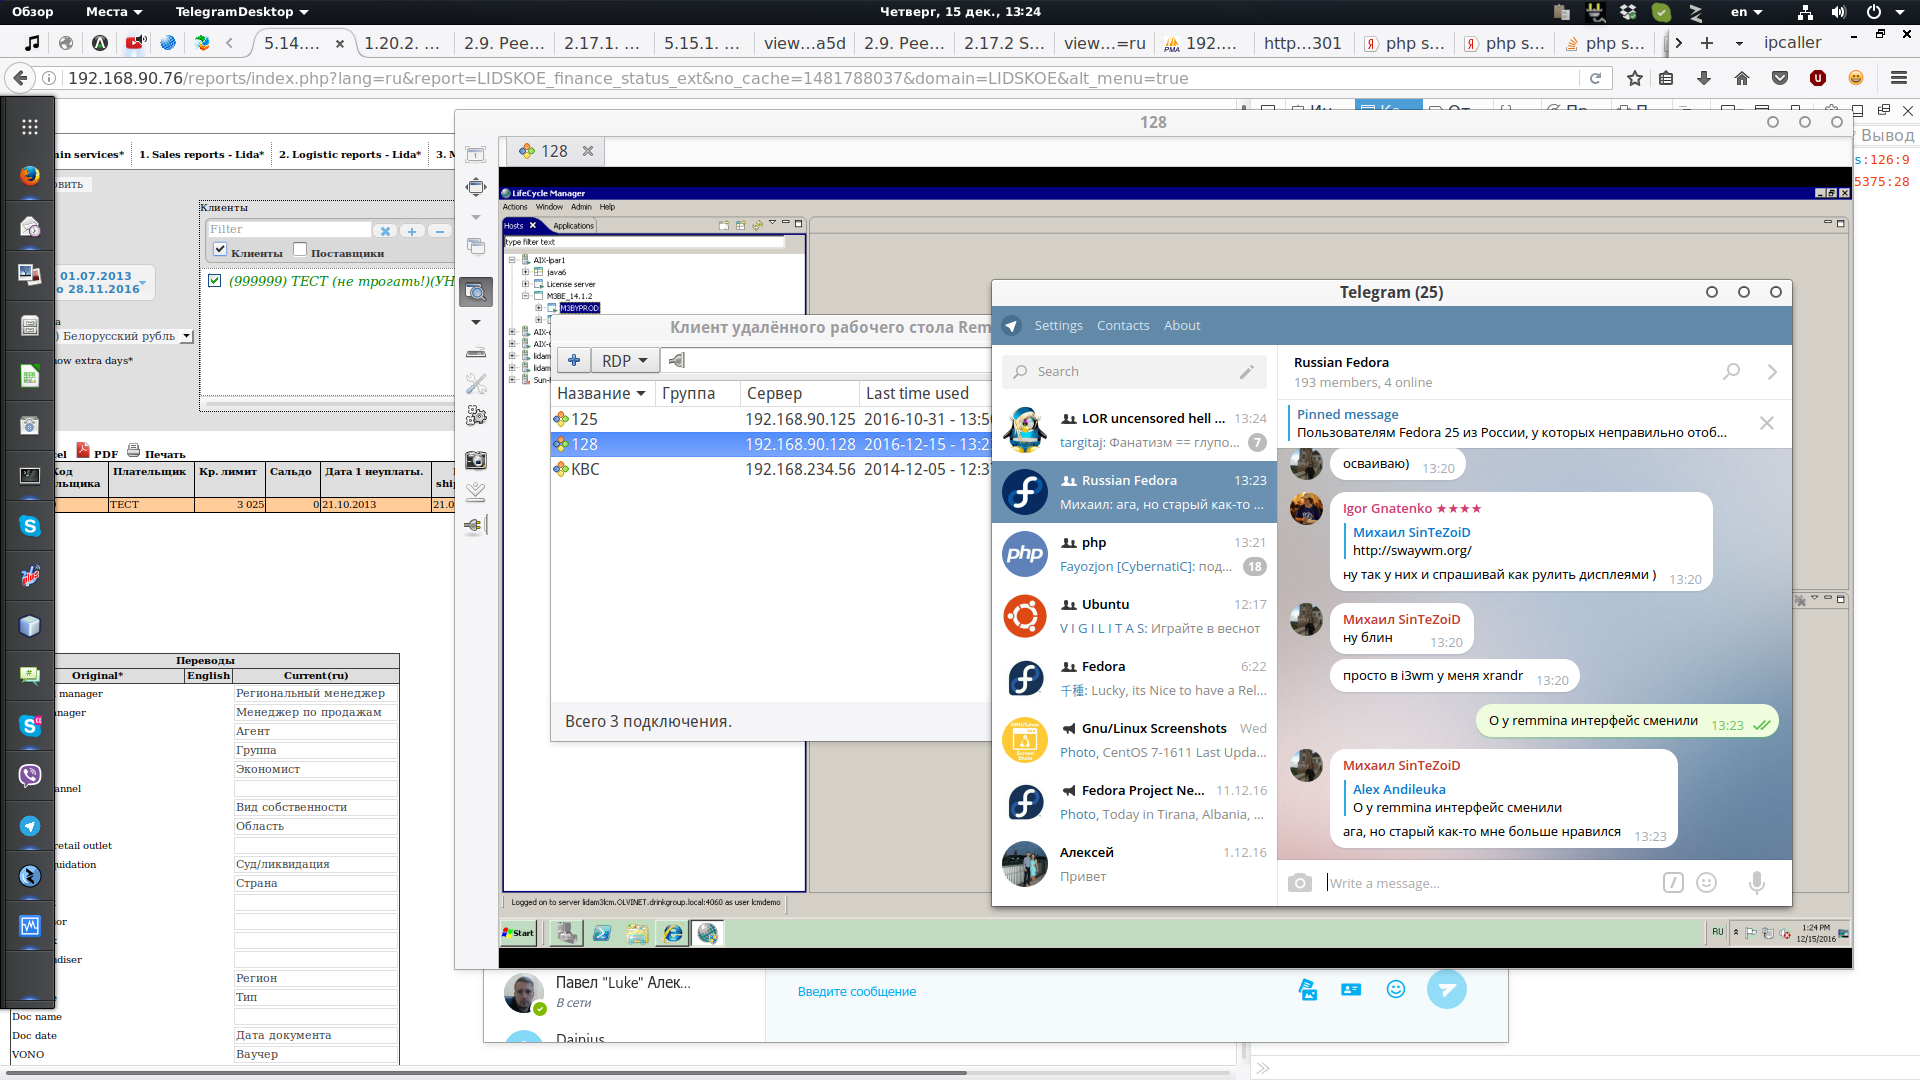Open Telegram bot commands slash icon
1920x1080 pixels.
(1673, 882)
